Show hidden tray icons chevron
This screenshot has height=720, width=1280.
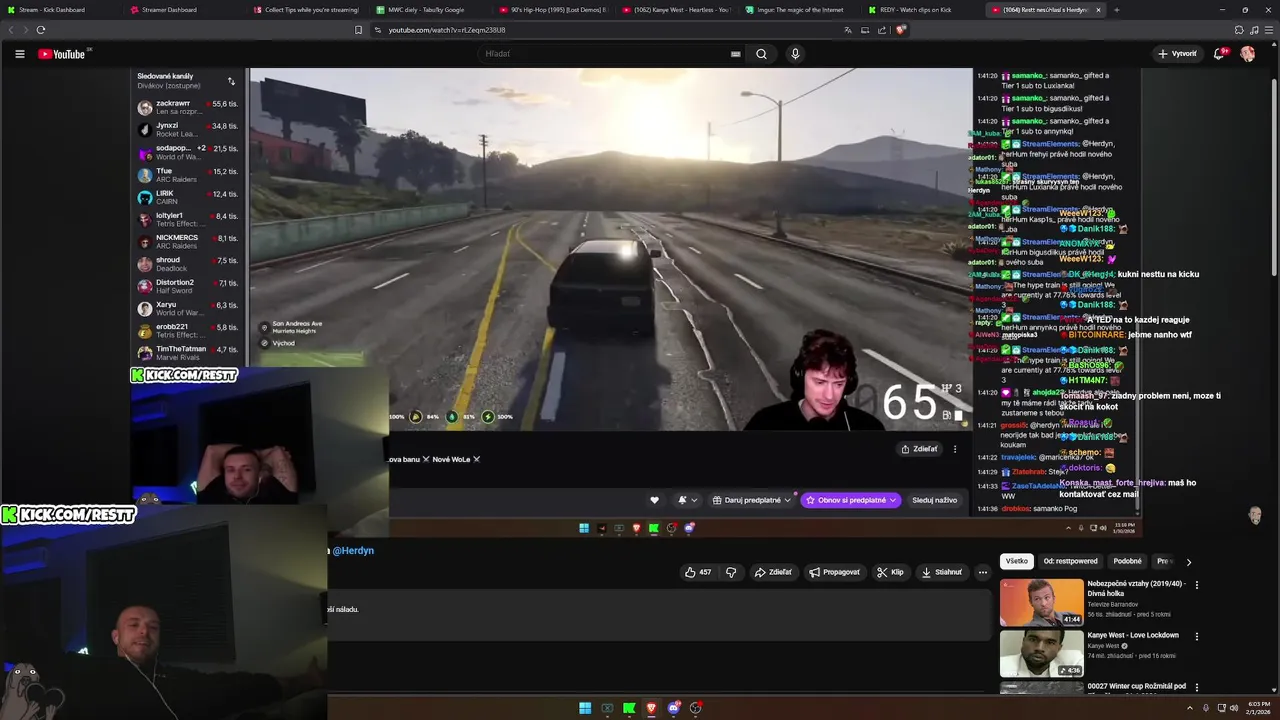click(1190, 708)
